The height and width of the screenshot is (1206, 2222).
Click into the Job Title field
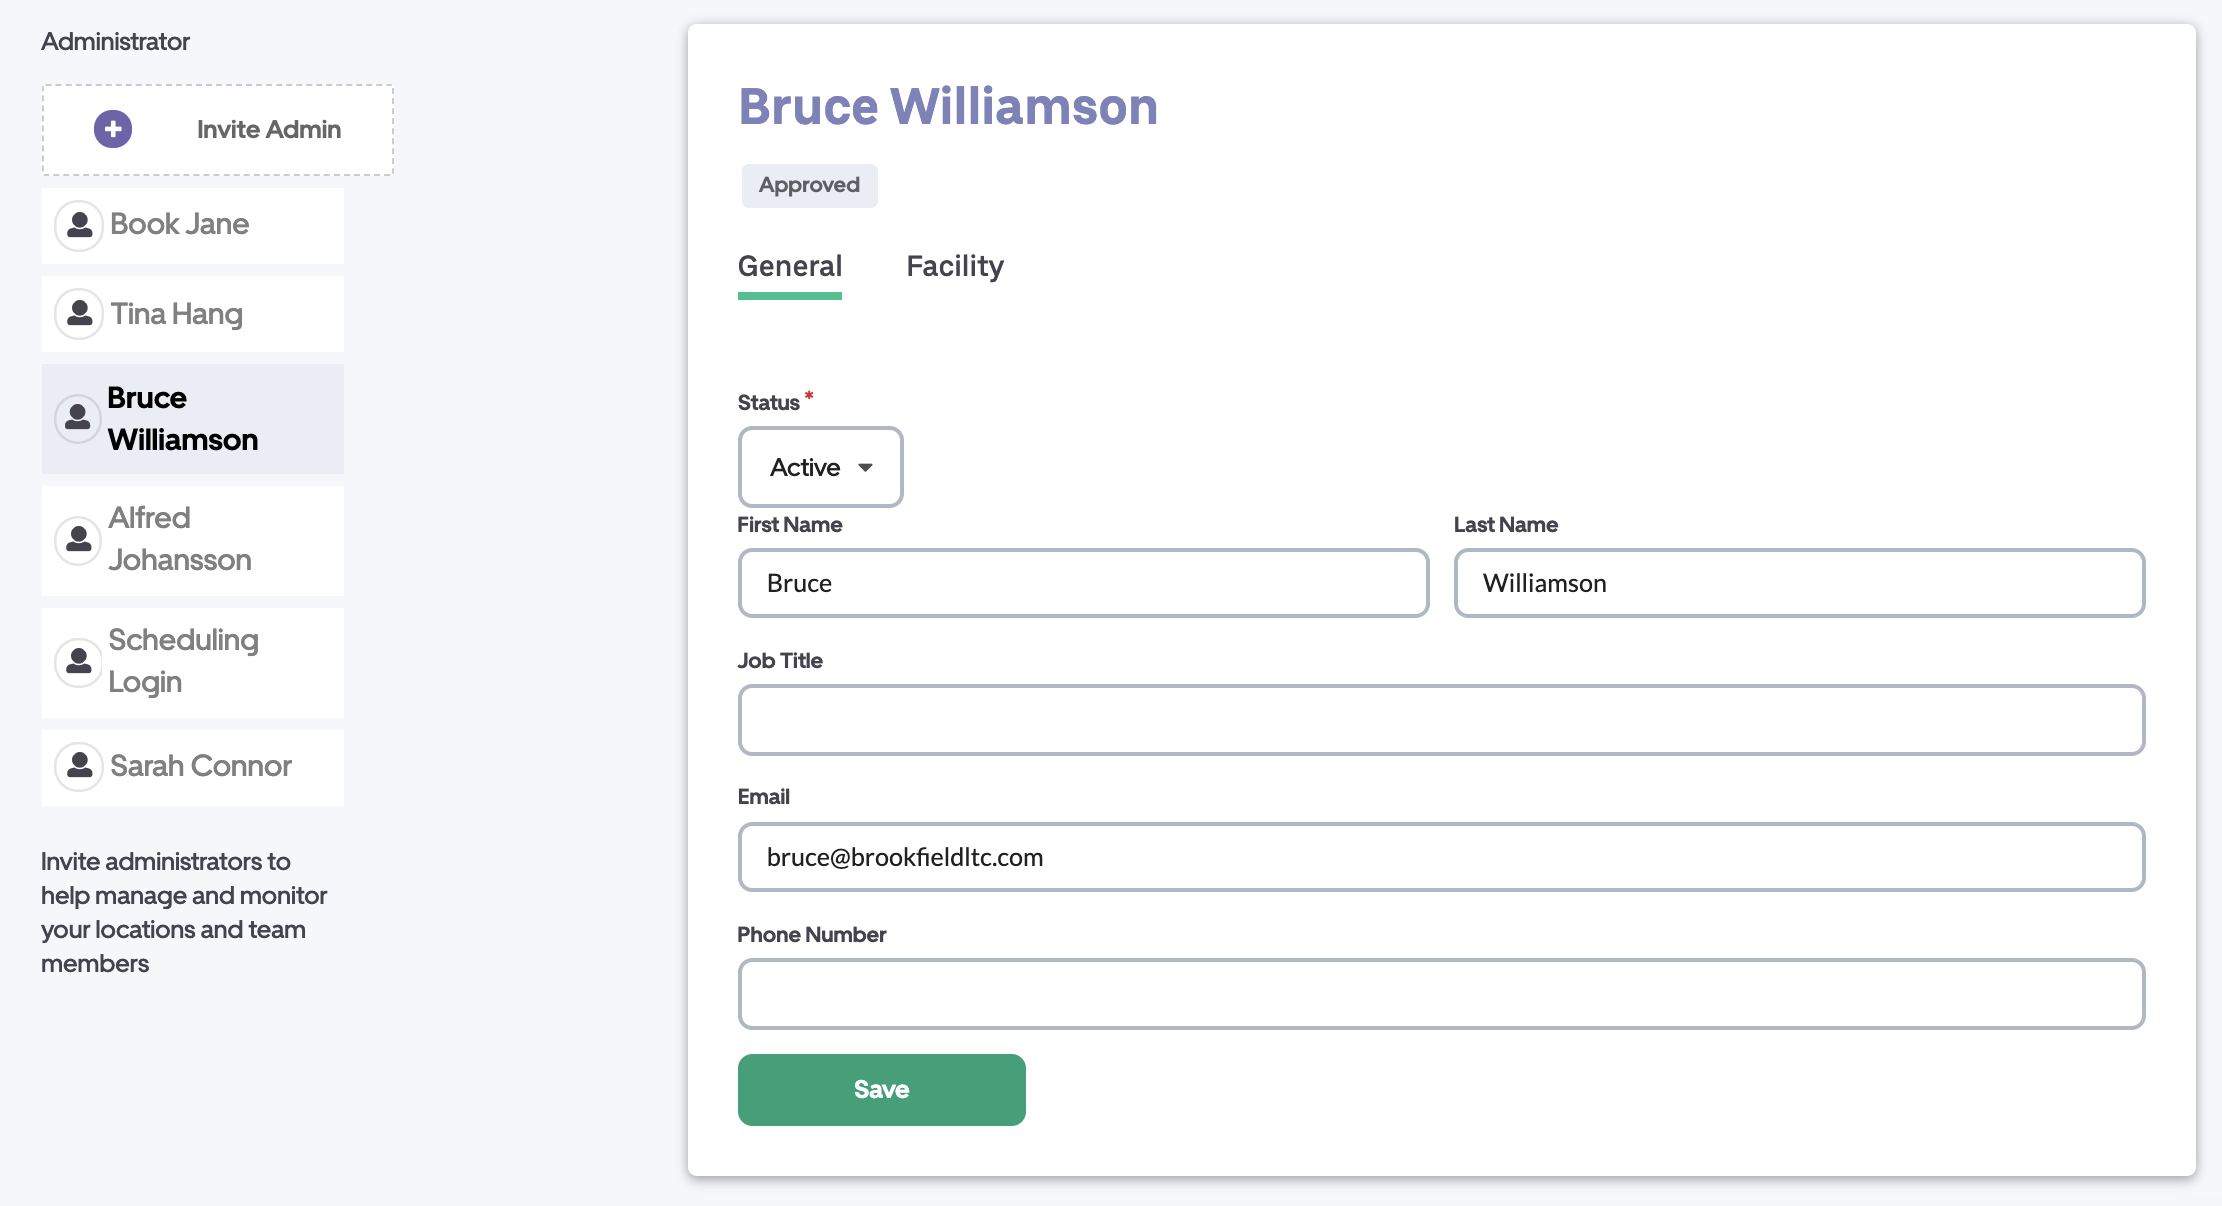[x=1440, y=720]
